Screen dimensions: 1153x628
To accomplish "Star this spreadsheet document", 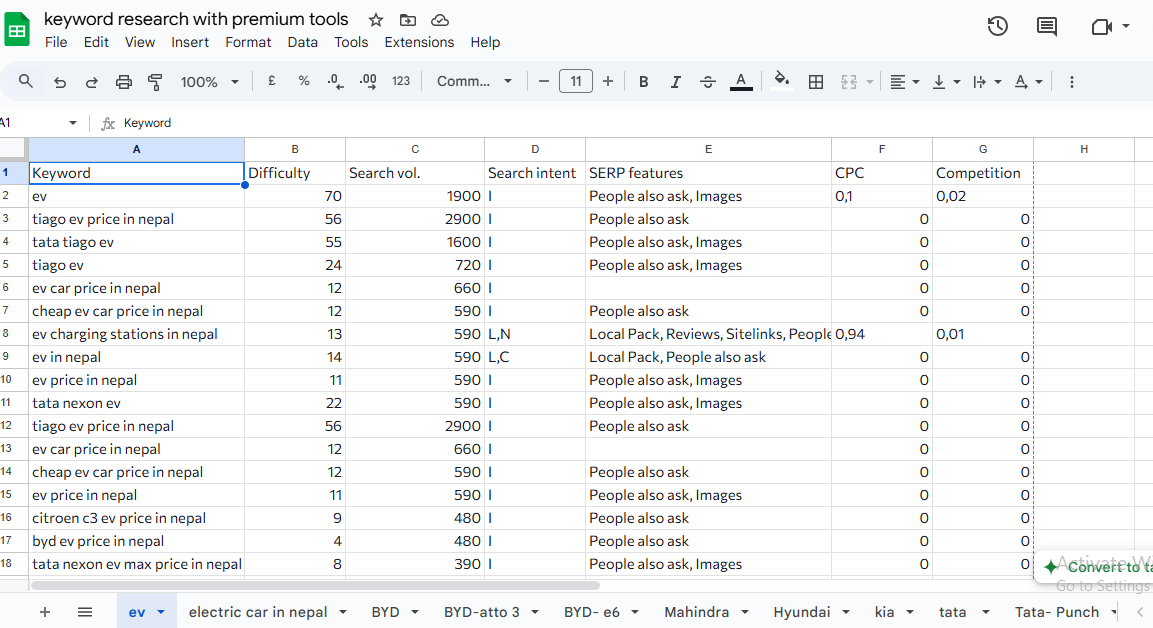I will click(x=376, y=20).
